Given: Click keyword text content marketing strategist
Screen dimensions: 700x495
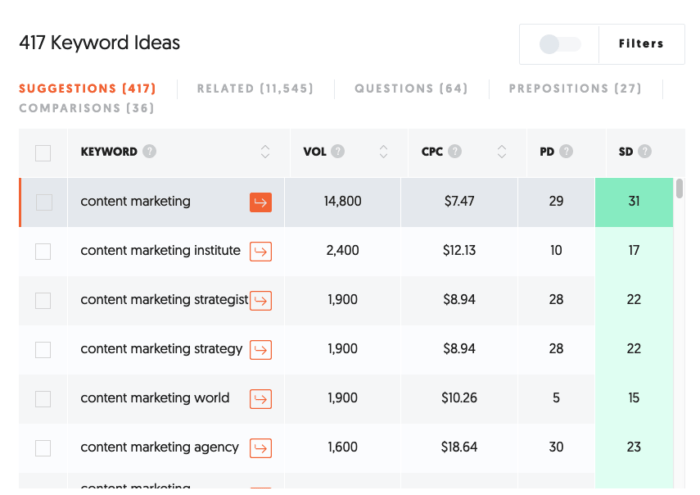Looking at the screenshot, I should click(164, 299).
